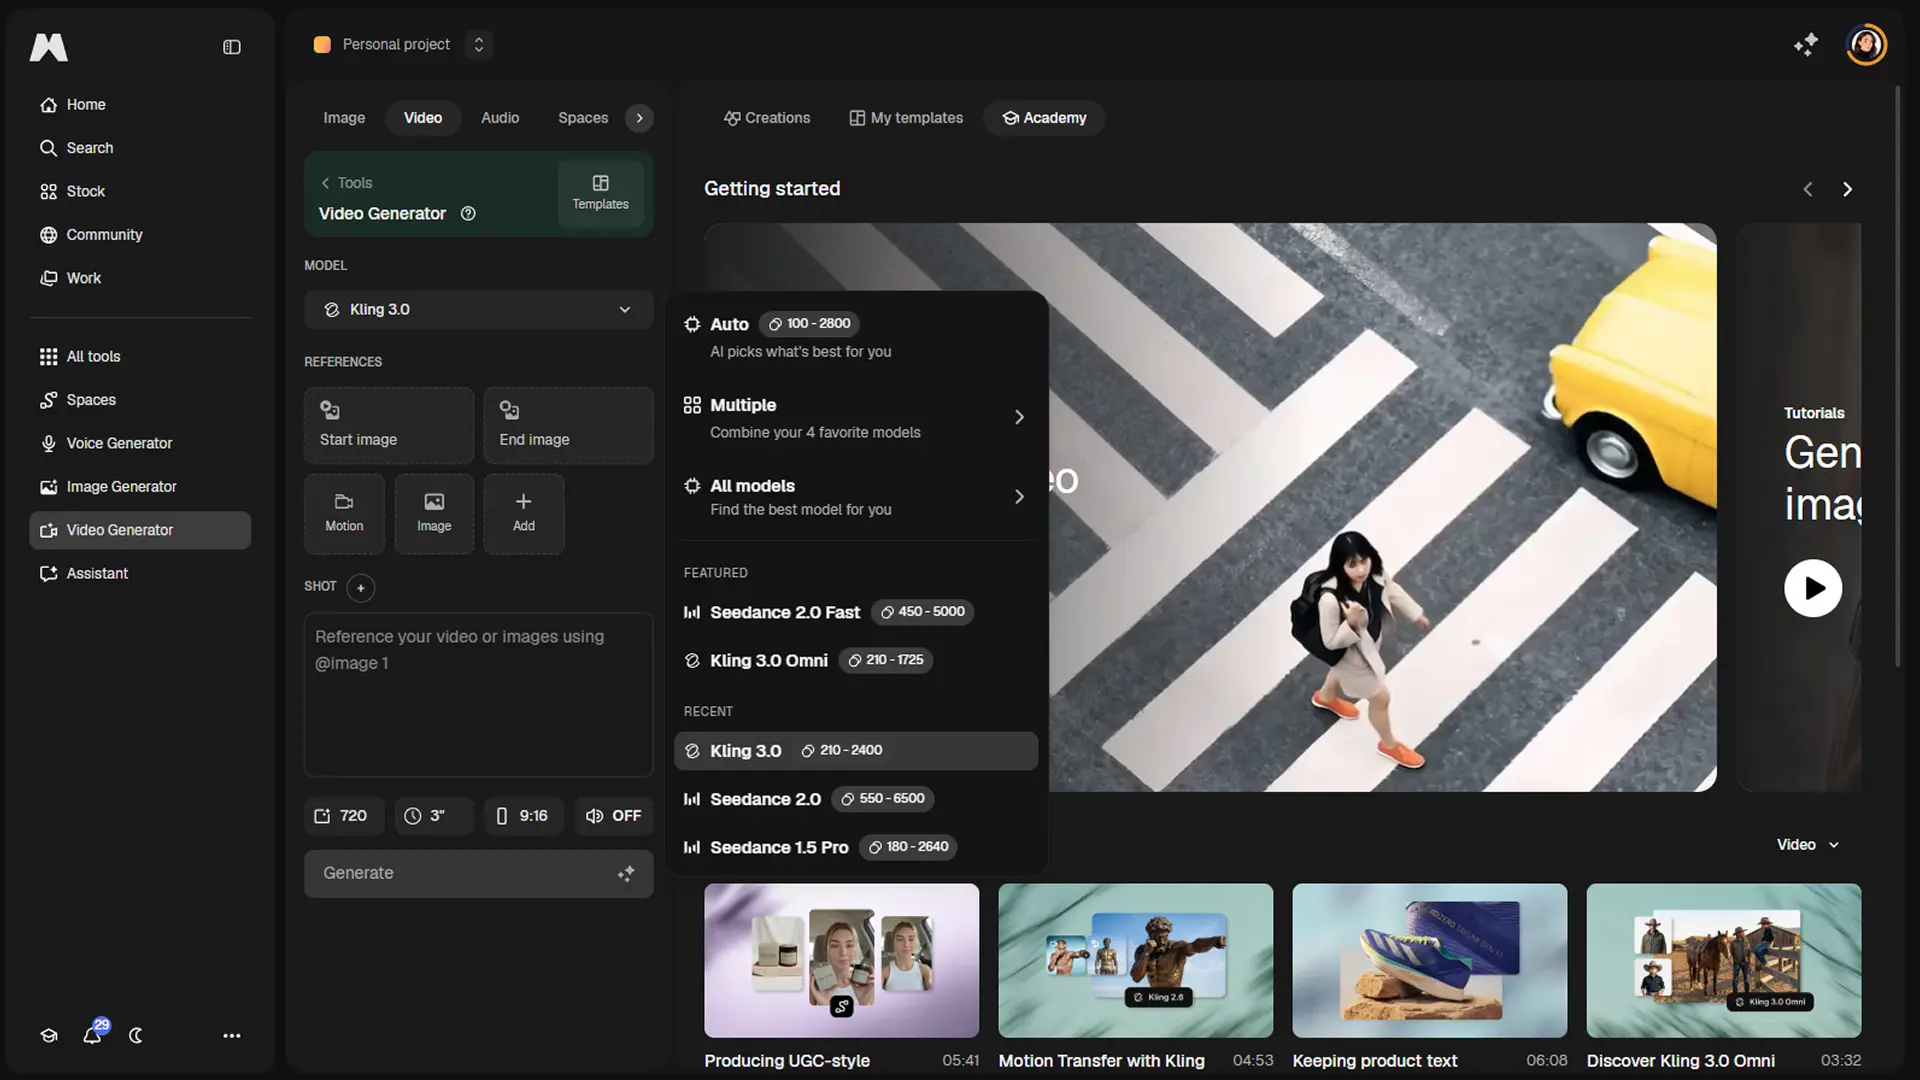Viewport: 1920px width, 1080px height.
Task: Toggle audio OFF setting
Action: pyautogui.click(x=613, y=816)
